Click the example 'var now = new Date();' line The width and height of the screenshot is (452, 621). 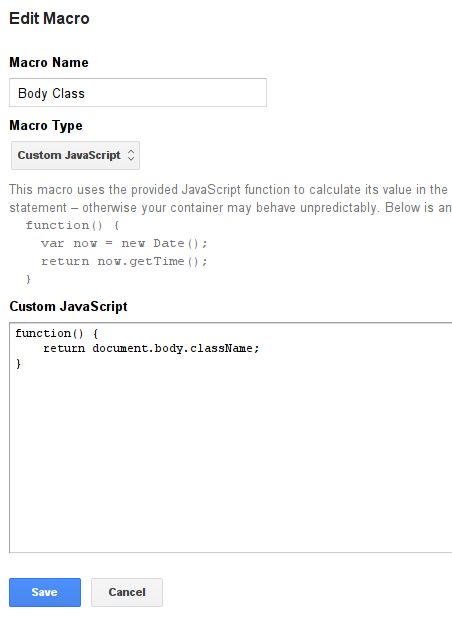coord(124,243)
